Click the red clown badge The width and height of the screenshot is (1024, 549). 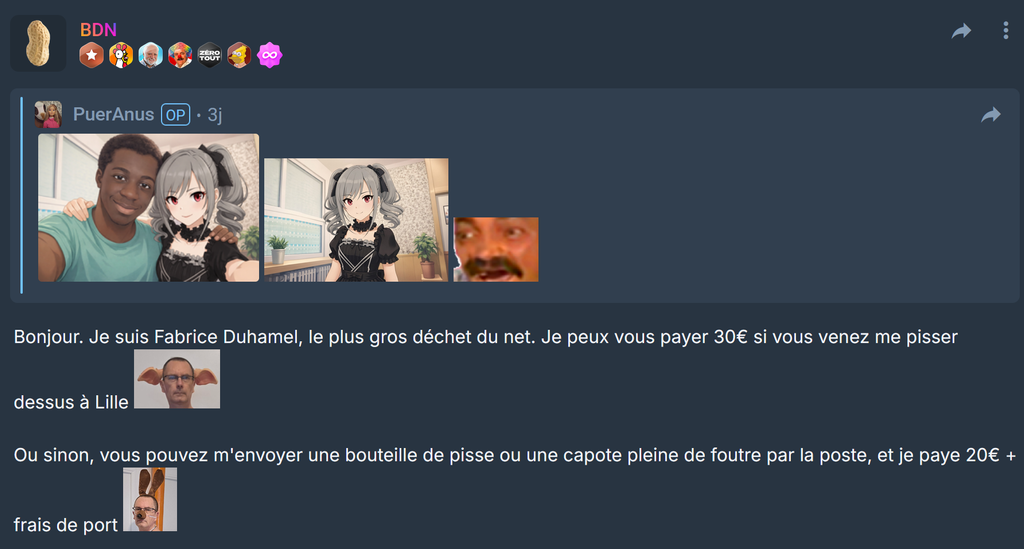[x=180, y=55]
